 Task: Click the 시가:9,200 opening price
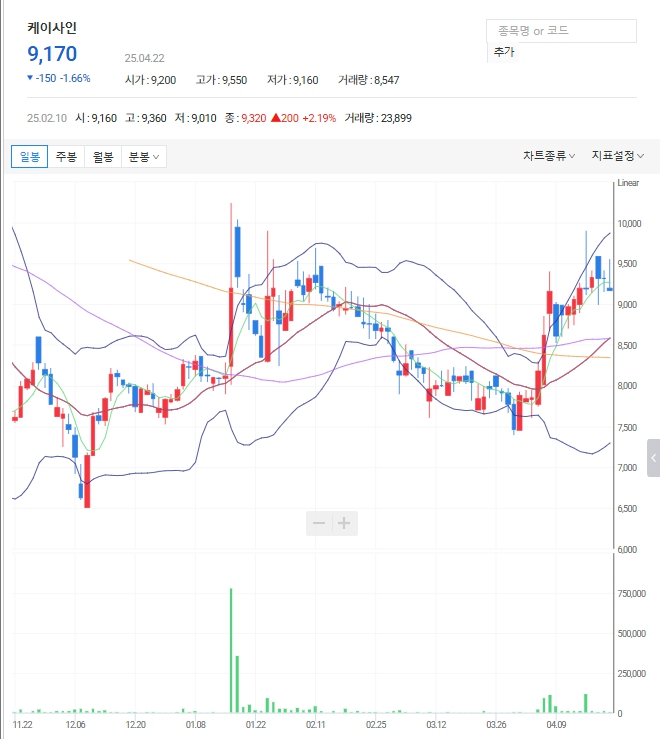(x=150, y=80)
